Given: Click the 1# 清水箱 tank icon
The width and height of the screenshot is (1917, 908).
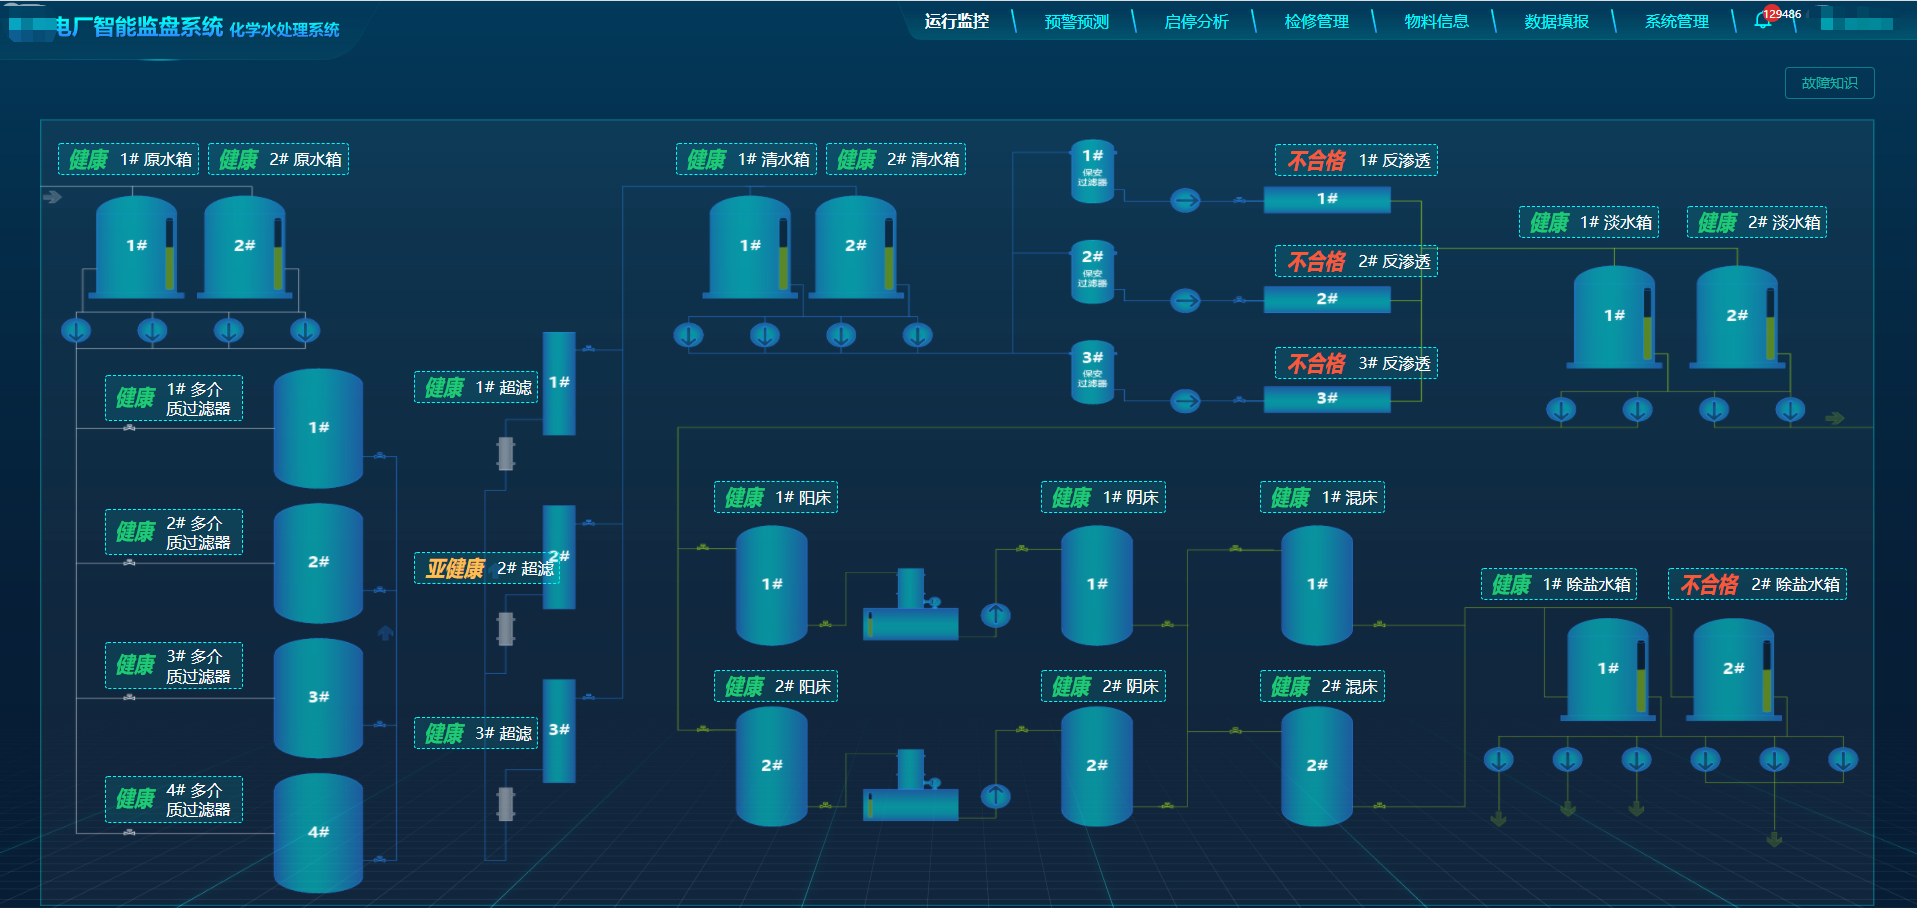Looking at the screenshot, I should coord(751,247).
